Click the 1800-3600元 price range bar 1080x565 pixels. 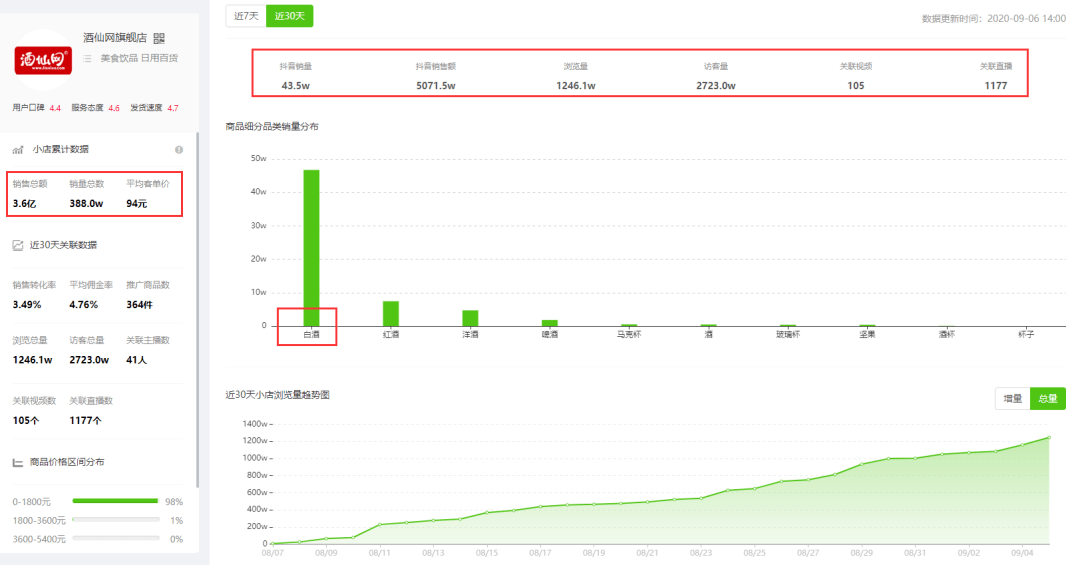(x=116, y=520)
